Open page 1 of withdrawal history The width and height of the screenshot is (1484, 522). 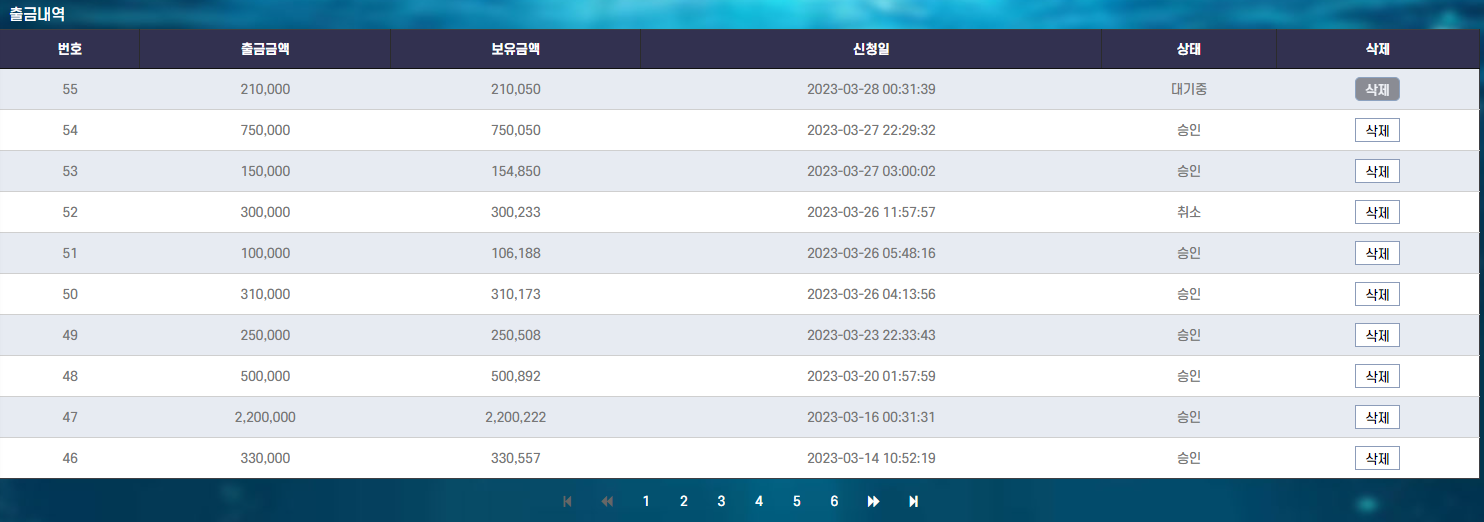(646, 501)
